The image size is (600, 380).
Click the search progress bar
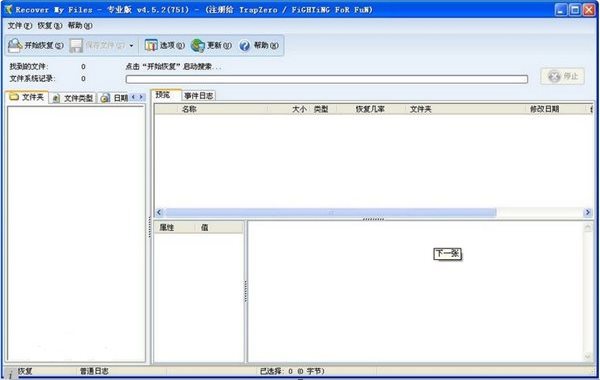click(x=327, y=79)
